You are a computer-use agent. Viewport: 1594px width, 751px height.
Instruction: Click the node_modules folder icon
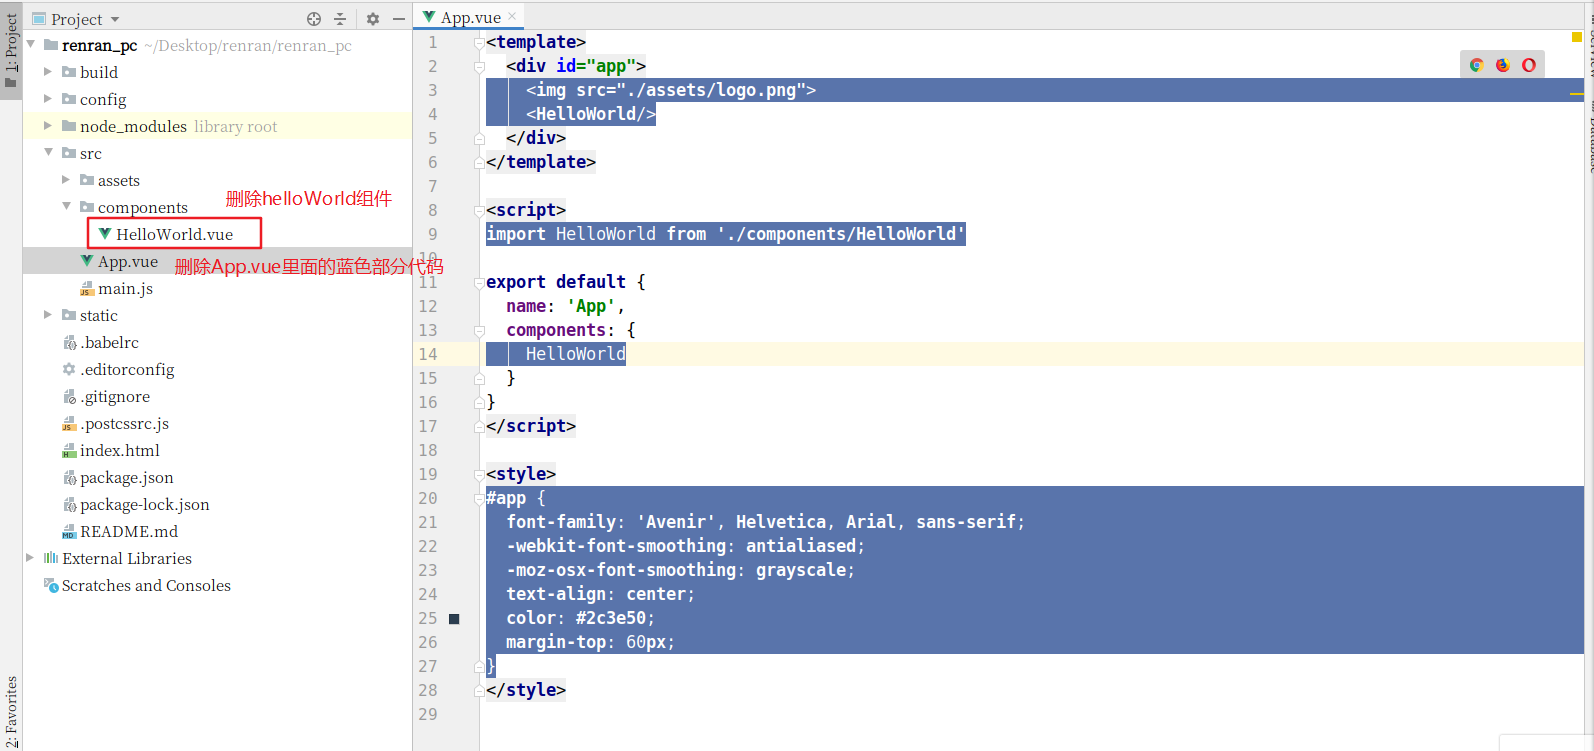pos(69,126)
